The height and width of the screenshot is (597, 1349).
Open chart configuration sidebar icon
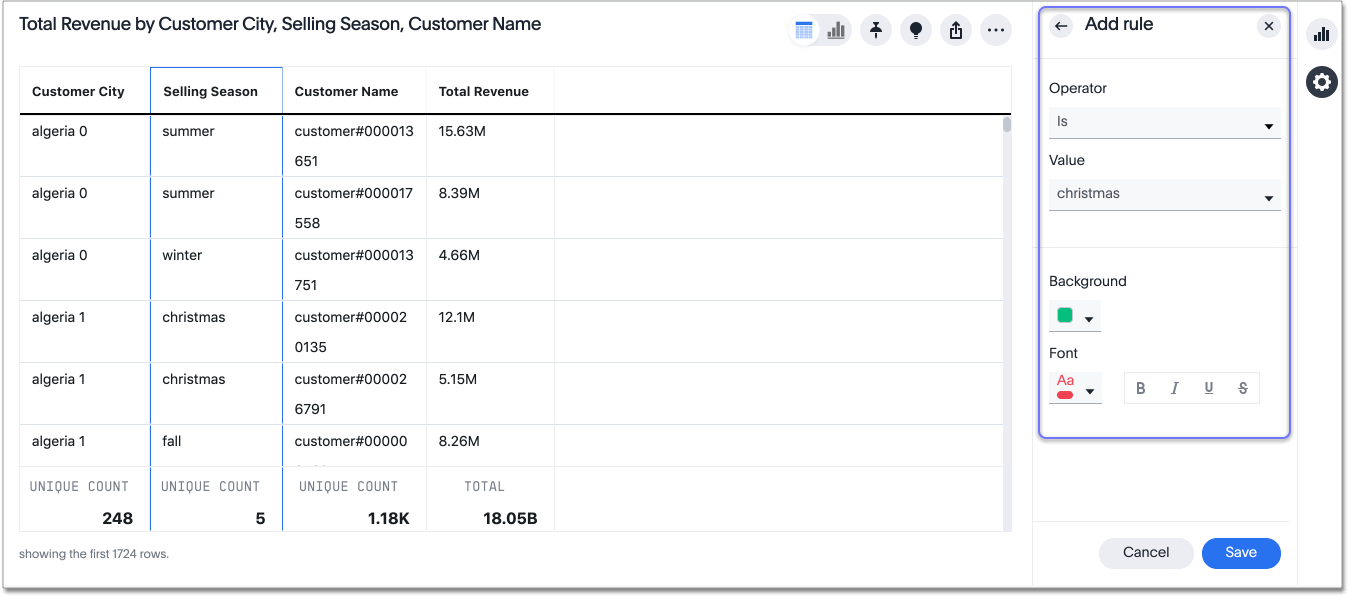pyautogui.click(x=1322, y=34)
